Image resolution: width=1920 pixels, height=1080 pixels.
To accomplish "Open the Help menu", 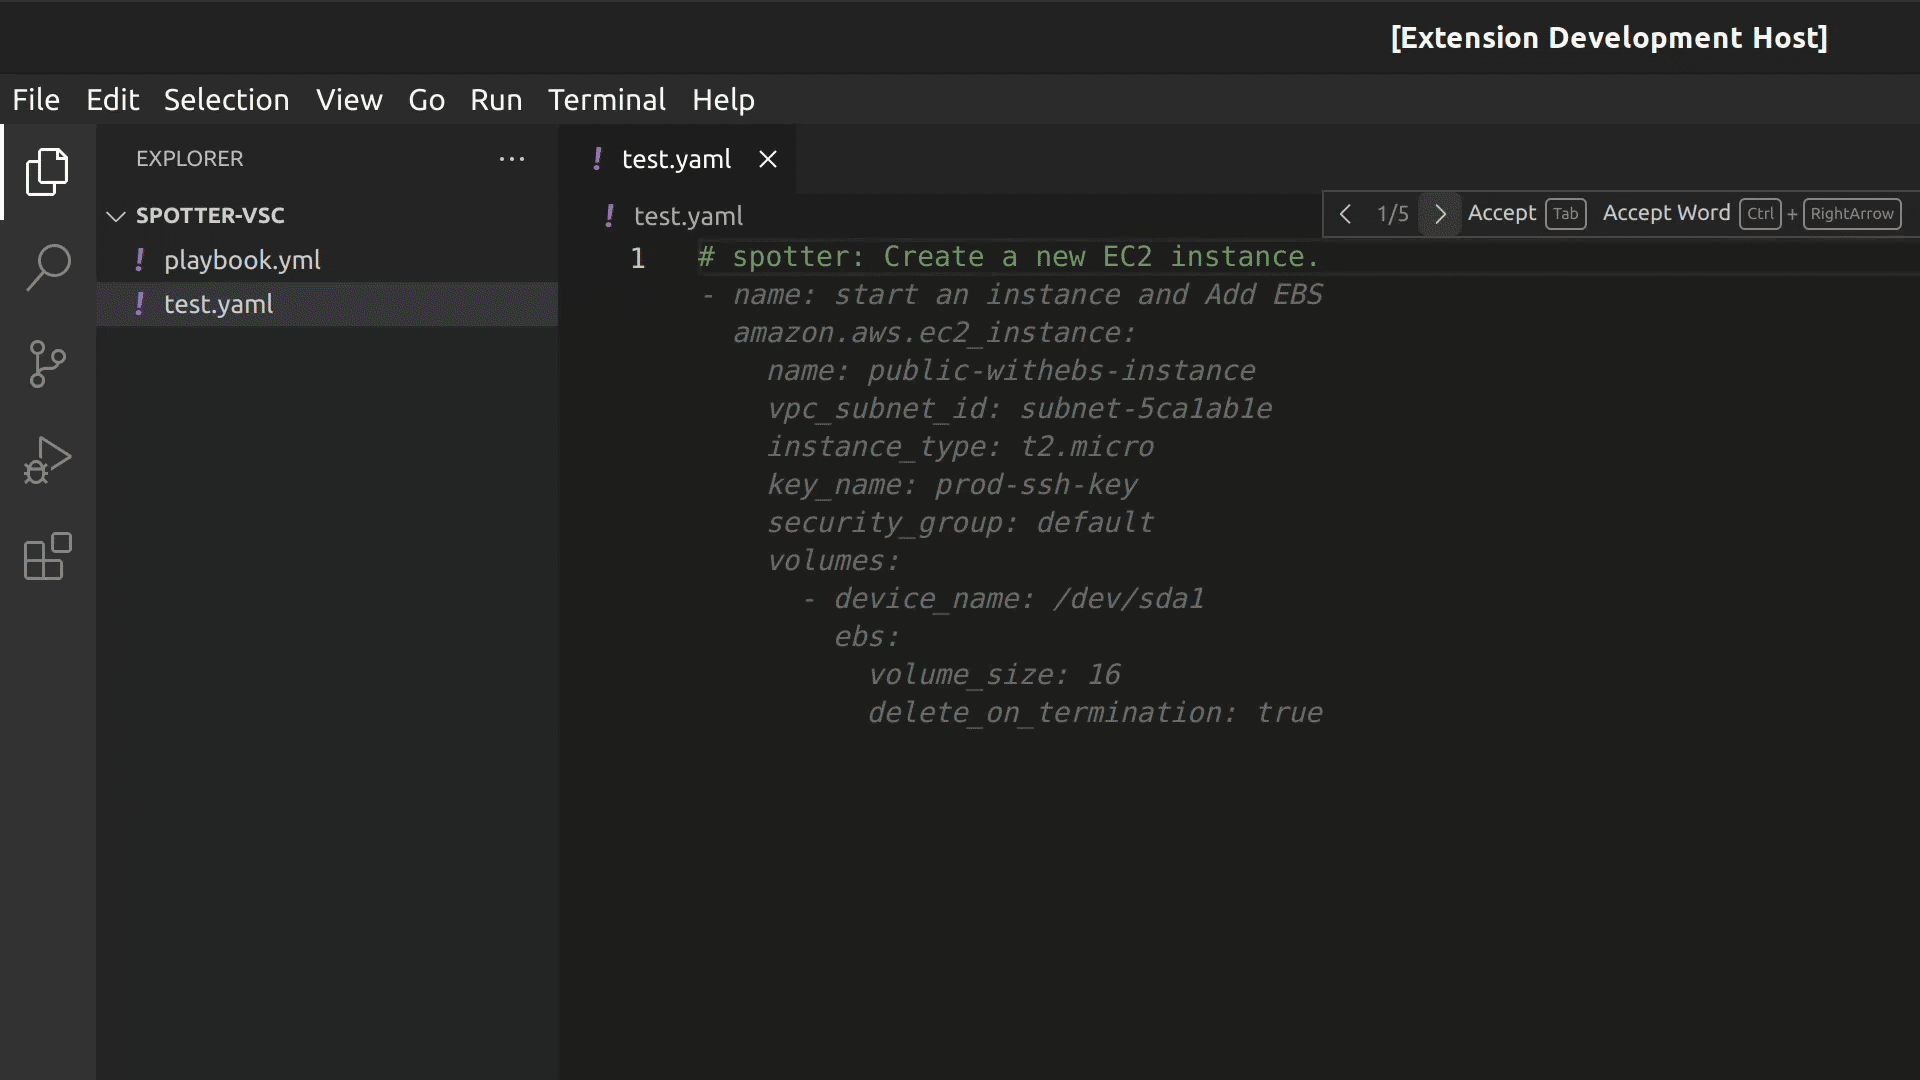I will click(723, 100).
